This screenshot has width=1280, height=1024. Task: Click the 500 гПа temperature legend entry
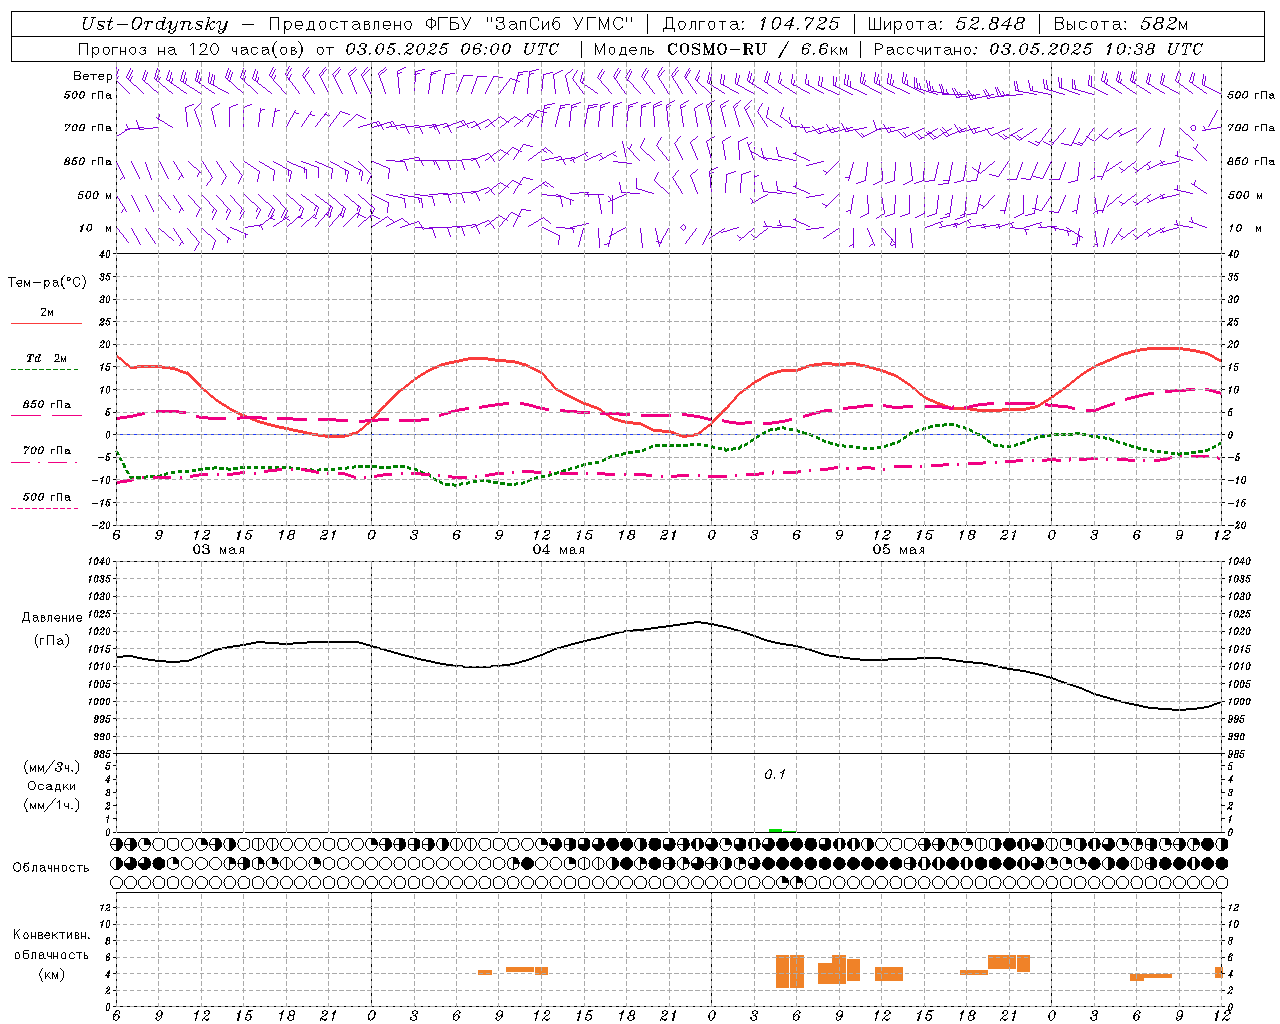point(46,497)
